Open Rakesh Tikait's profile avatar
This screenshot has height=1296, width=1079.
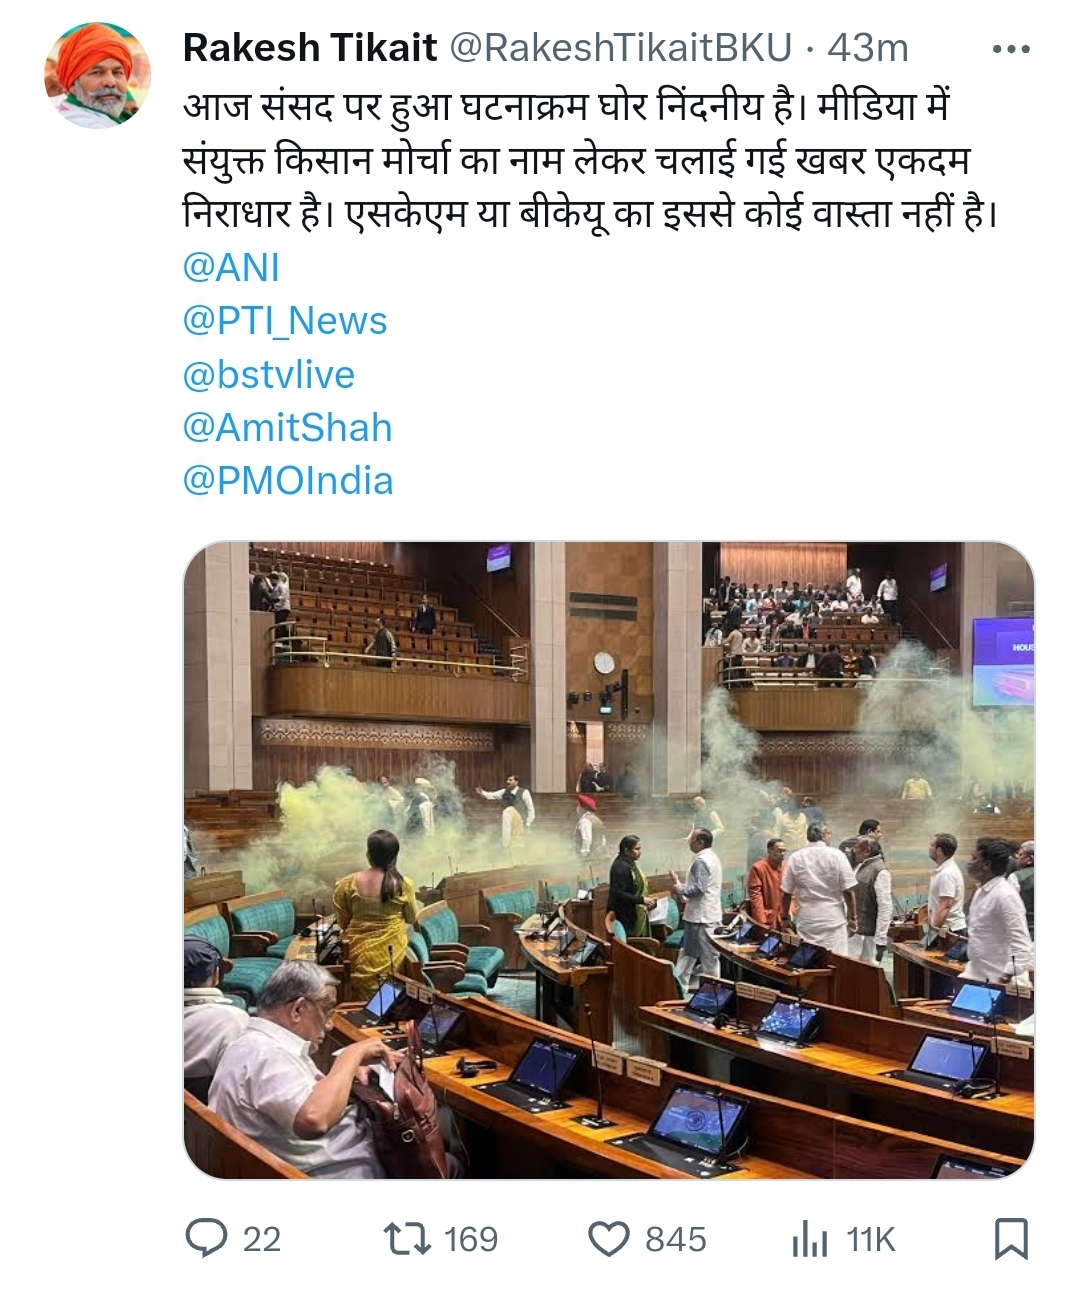(x=97, y=75)
